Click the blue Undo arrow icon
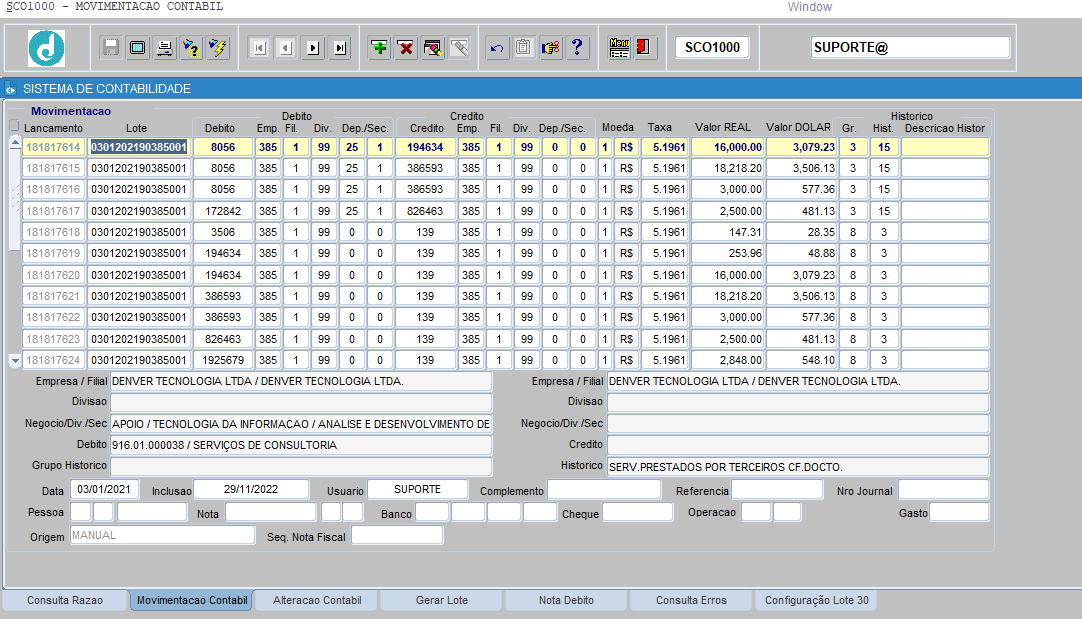The image size is (1082, 619). (497, 48)
